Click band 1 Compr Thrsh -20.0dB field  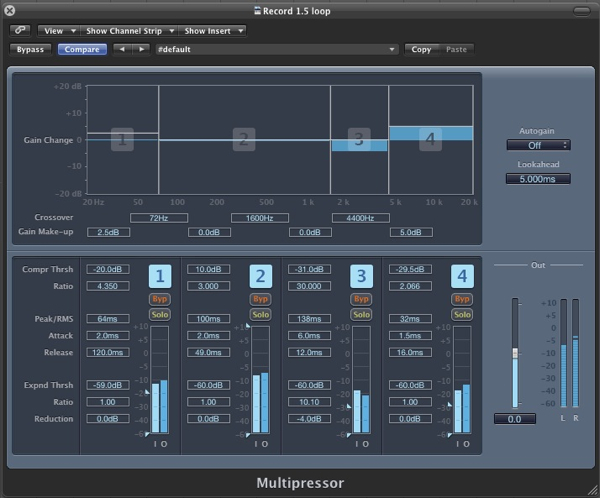click(108, 269)
